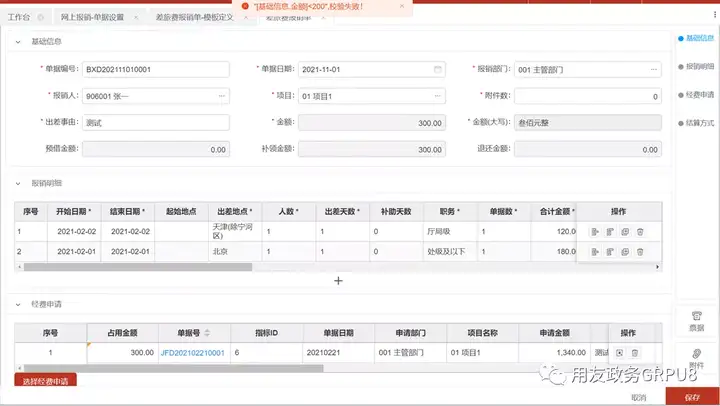The width and height of the screenshot is (720, 406).
Task: Delete the JFD202102210001 expense application row
Action: [635, 353]
